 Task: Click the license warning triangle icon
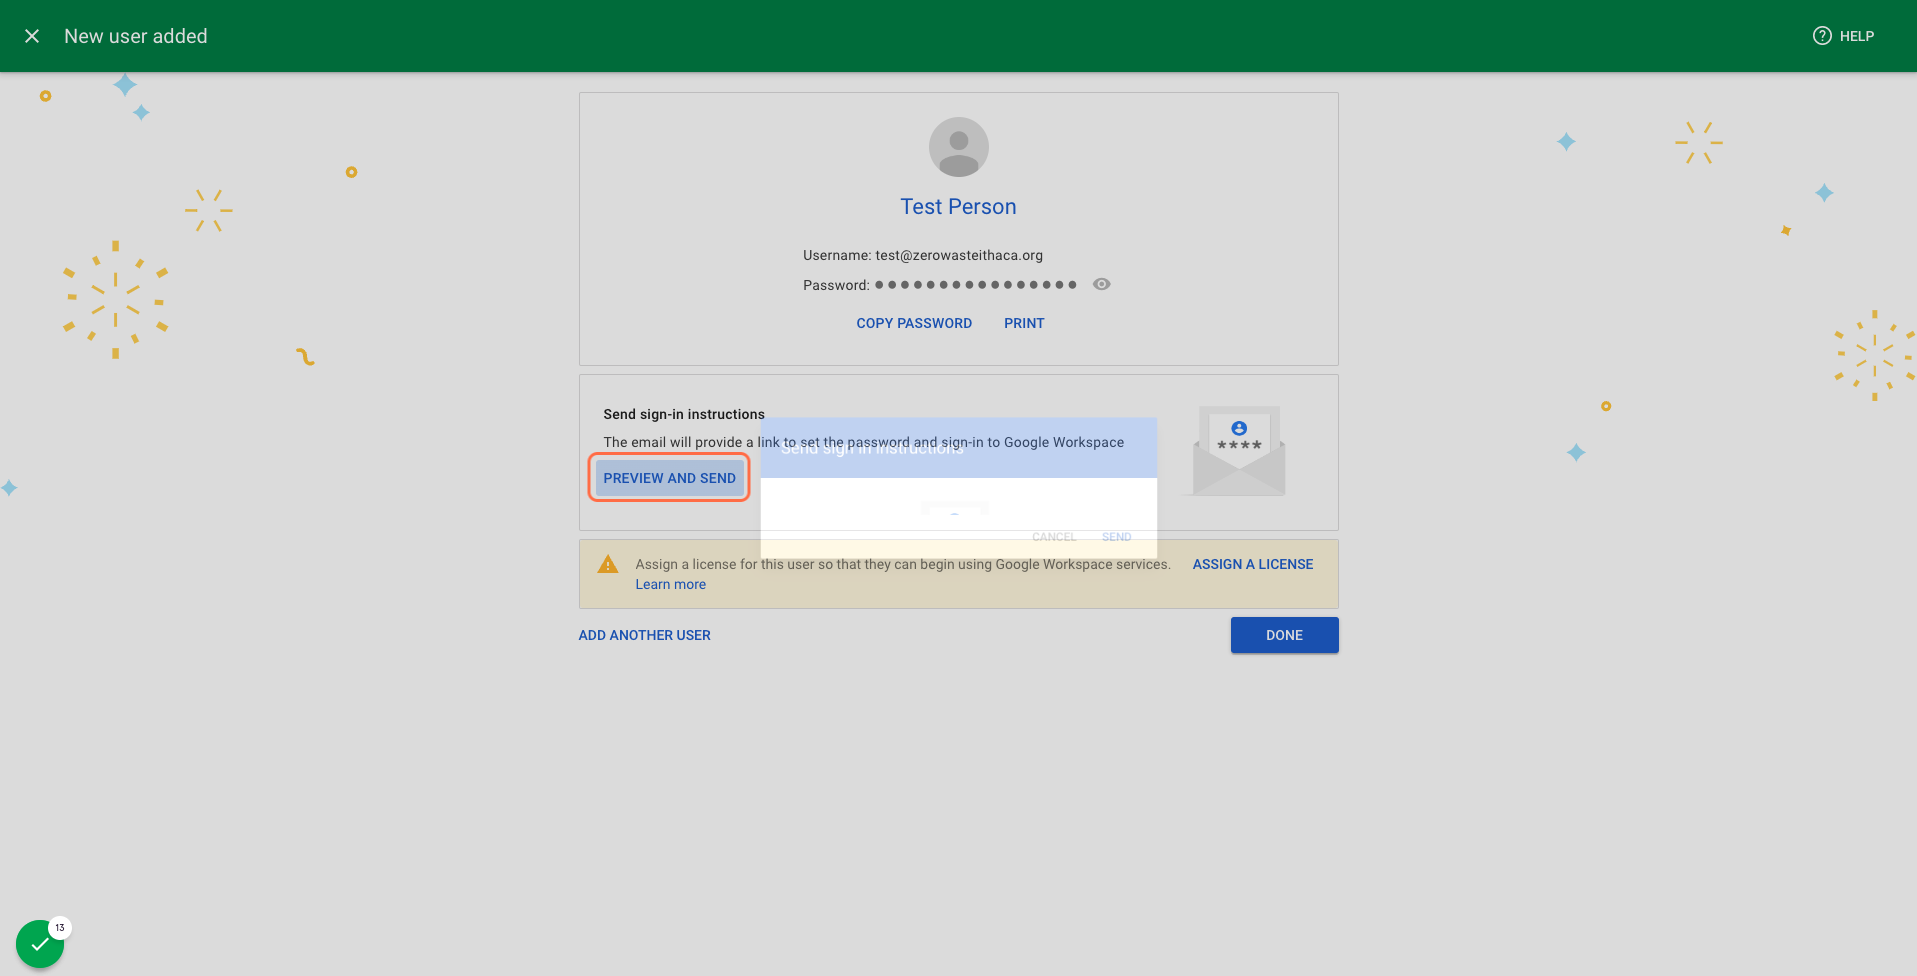coord(607,564)
